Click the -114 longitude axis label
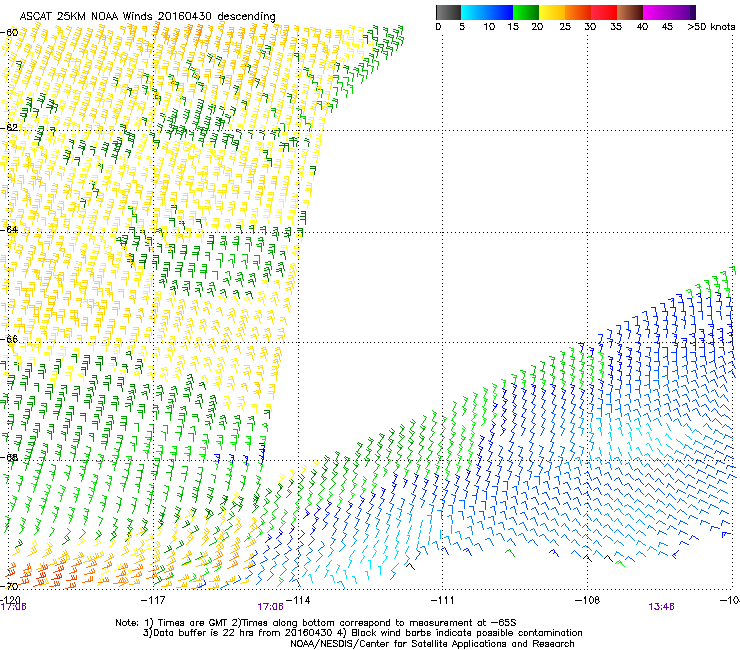The image size is (740, 650). click(299, 599)
